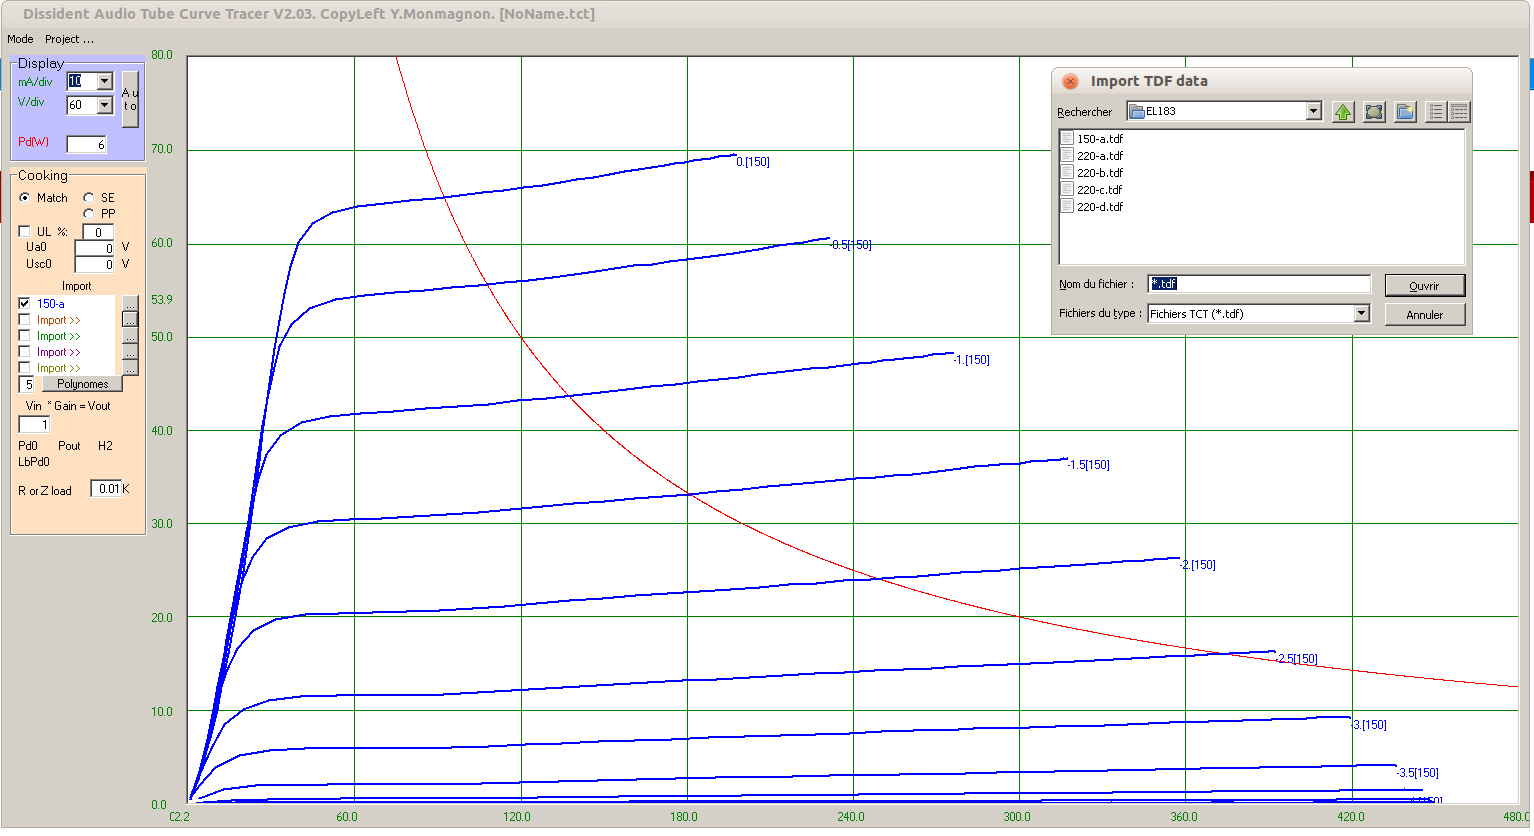The width and height of the screenshot is (1534, 836).
Task: Click the -2.[150] curve label
Action: [1198, 565]
